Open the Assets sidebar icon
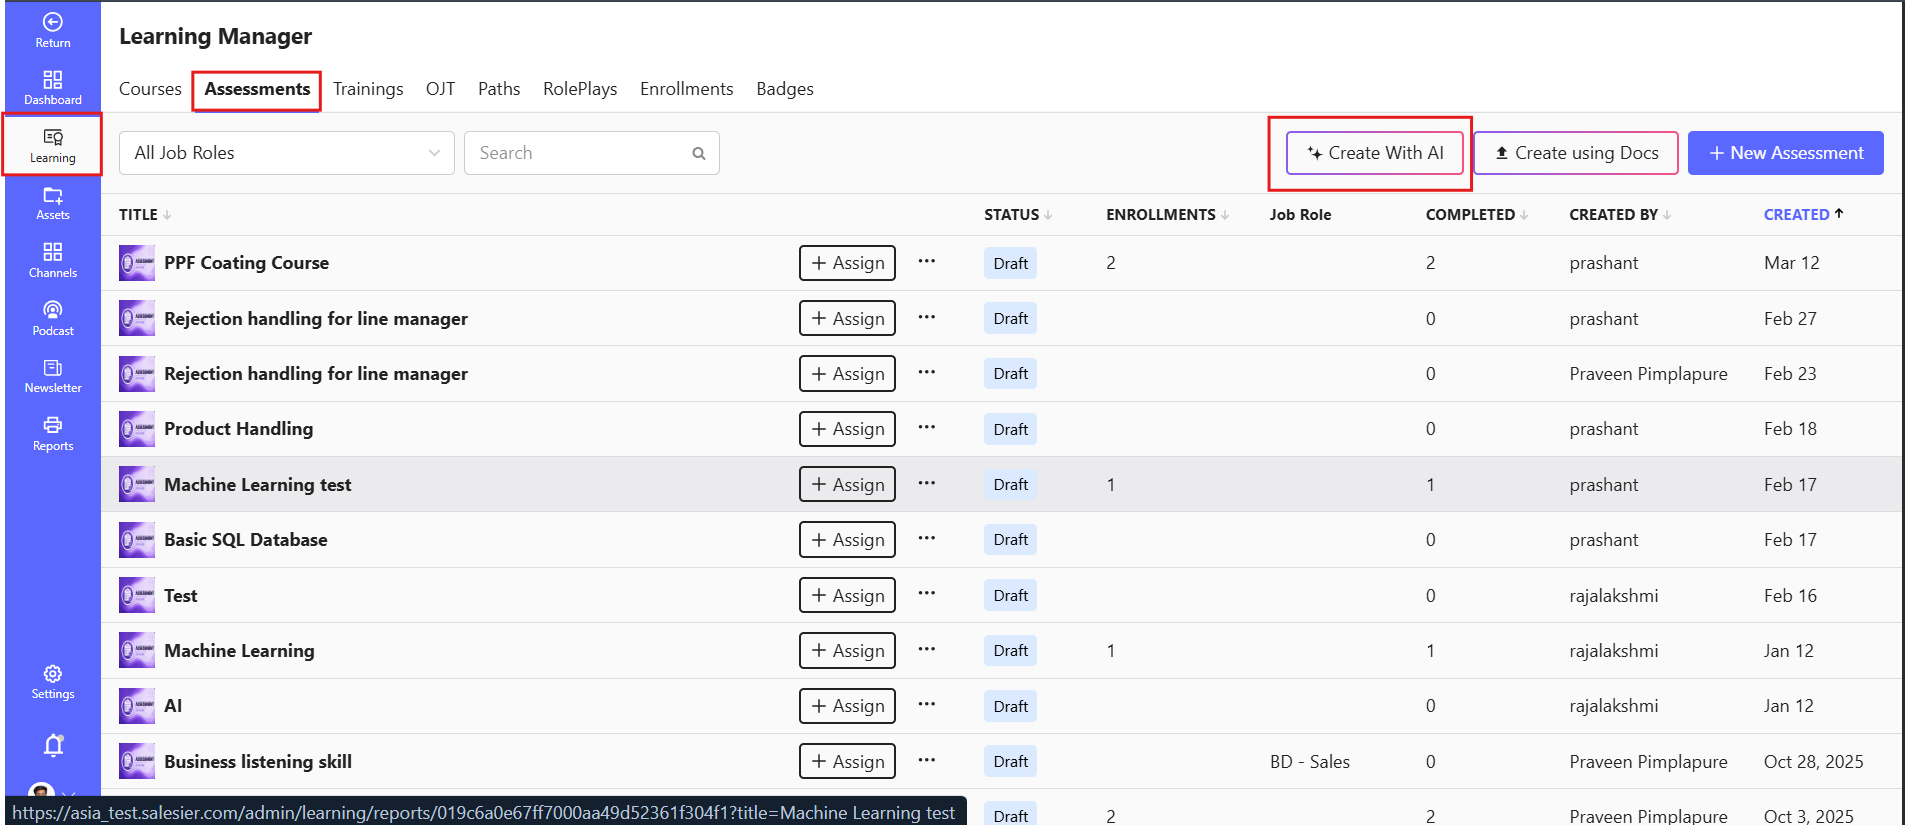The width and height of the screenshot is (1905, 825). pyautogui.click(x=53, y=203)
